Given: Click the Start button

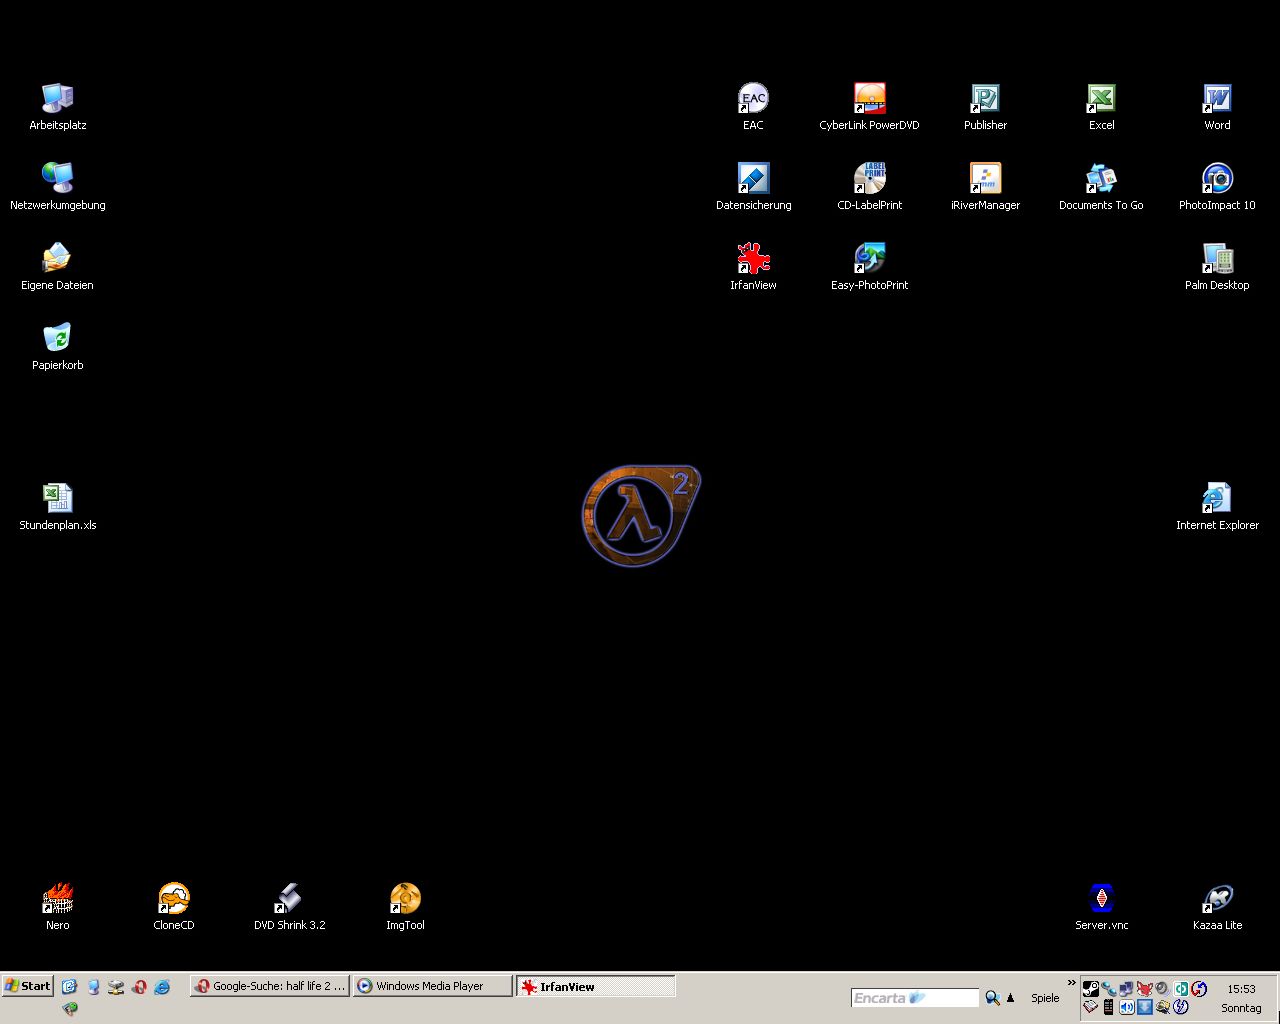Looking at the screenshot, I should (x=27, y=986).
